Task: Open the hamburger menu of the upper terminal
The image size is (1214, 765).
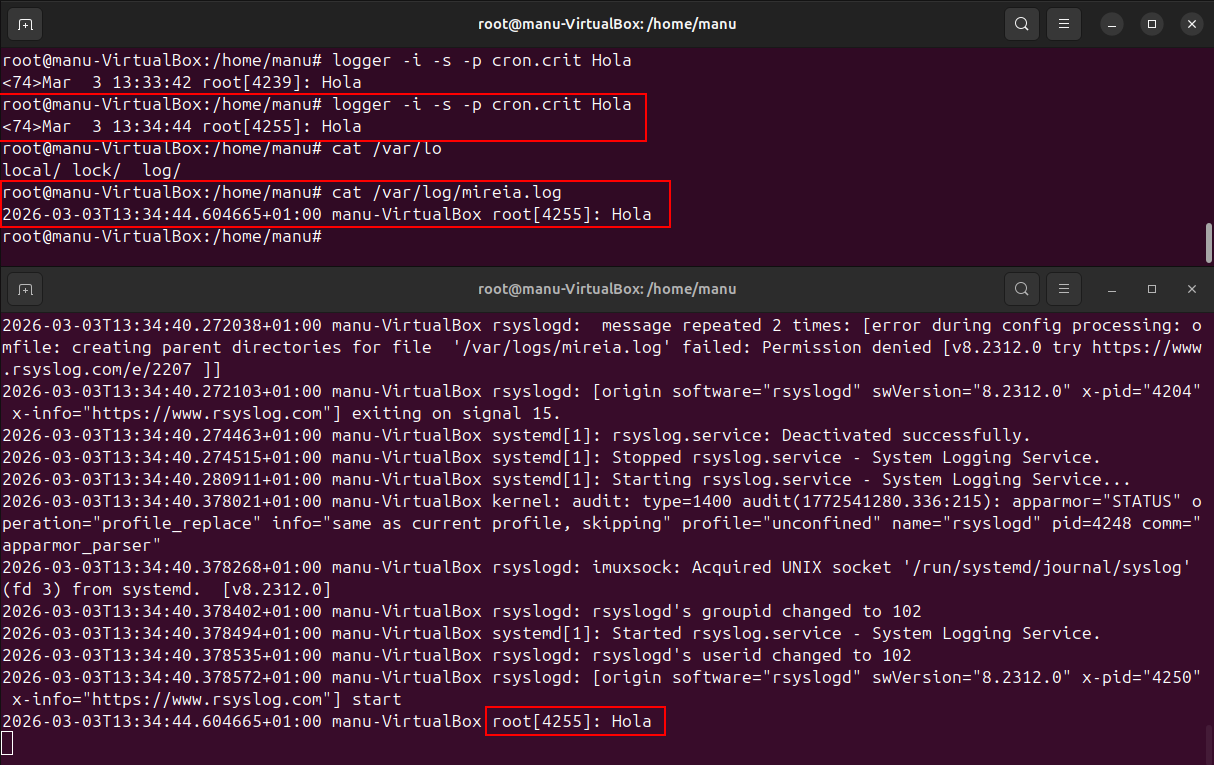Action: [1066, 24]
